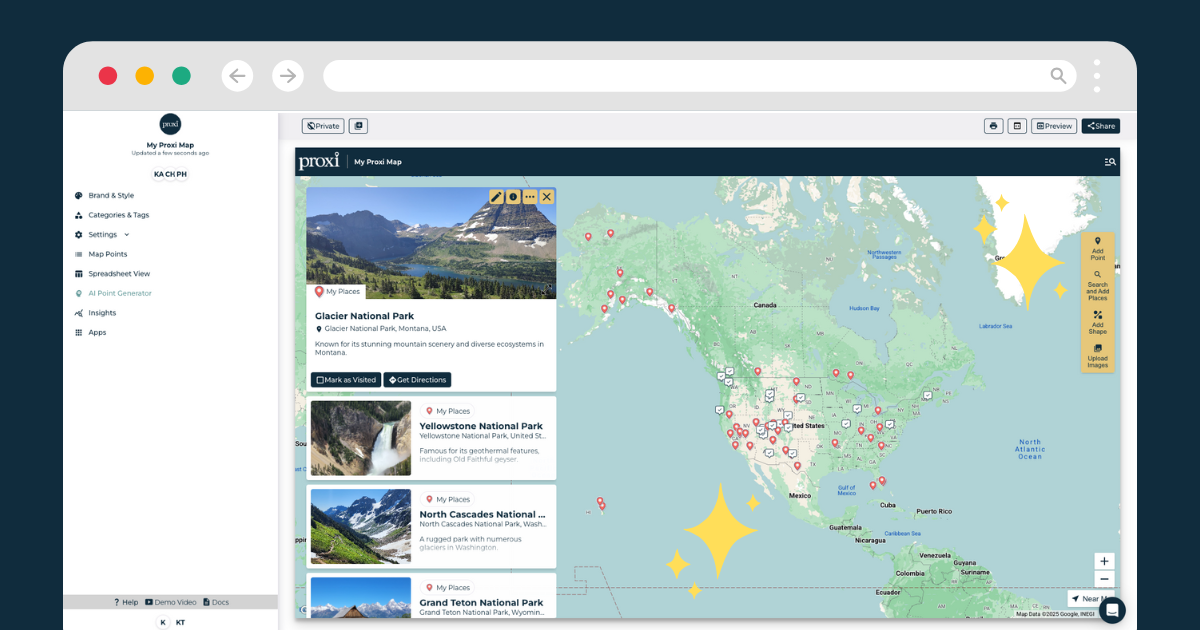The width and height of the screenshot is (1200, 630).
Task: Click the KA collaborator avatar
Action: [158, 174]
